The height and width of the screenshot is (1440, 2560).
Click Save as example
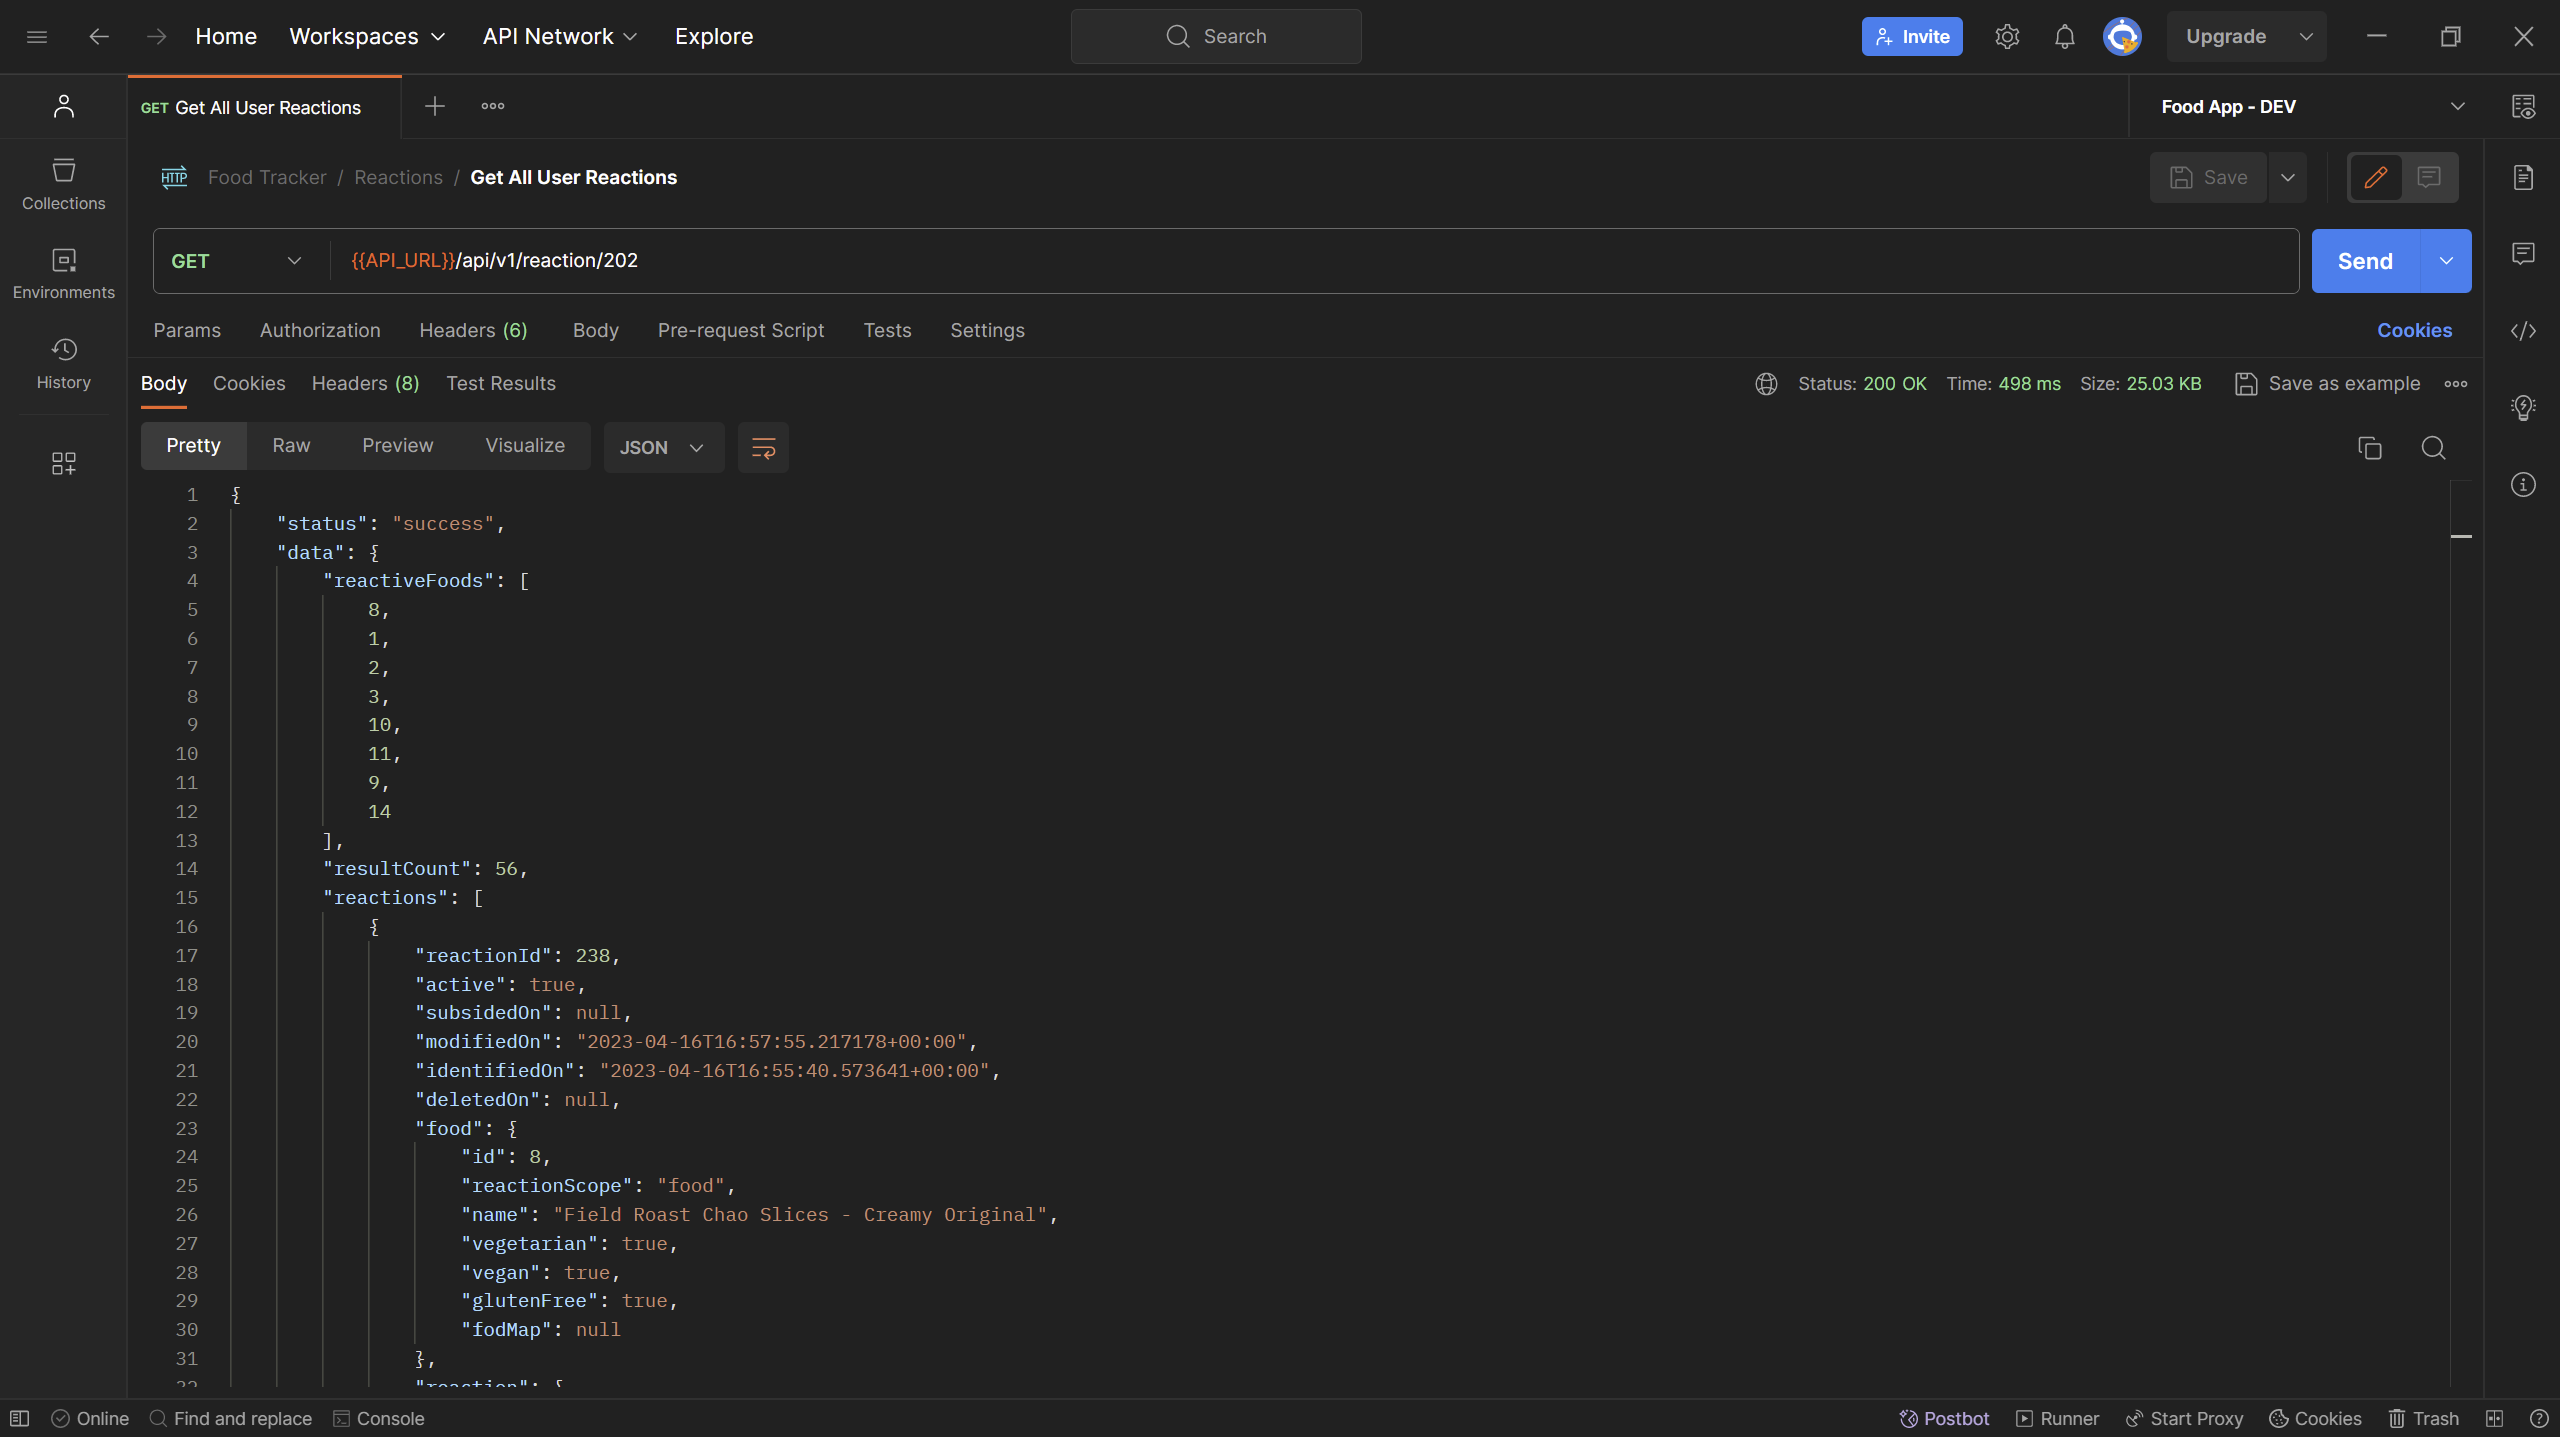point(2327,384)
